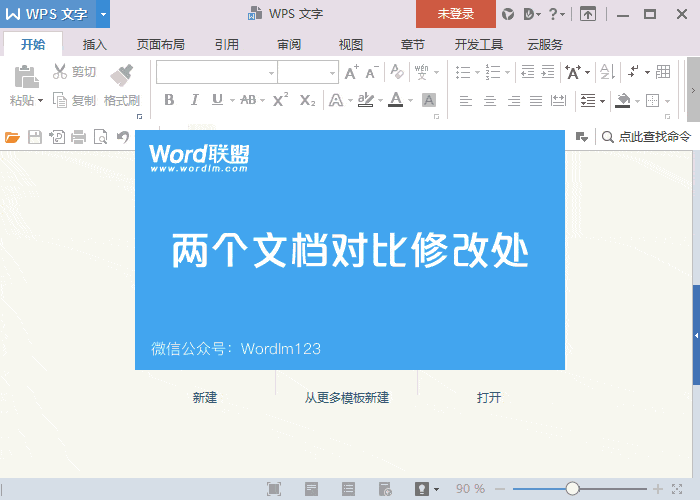Screen dimensions: 700x500
Task: Decrease font size with A- icon
Action: tap(372, 72)
